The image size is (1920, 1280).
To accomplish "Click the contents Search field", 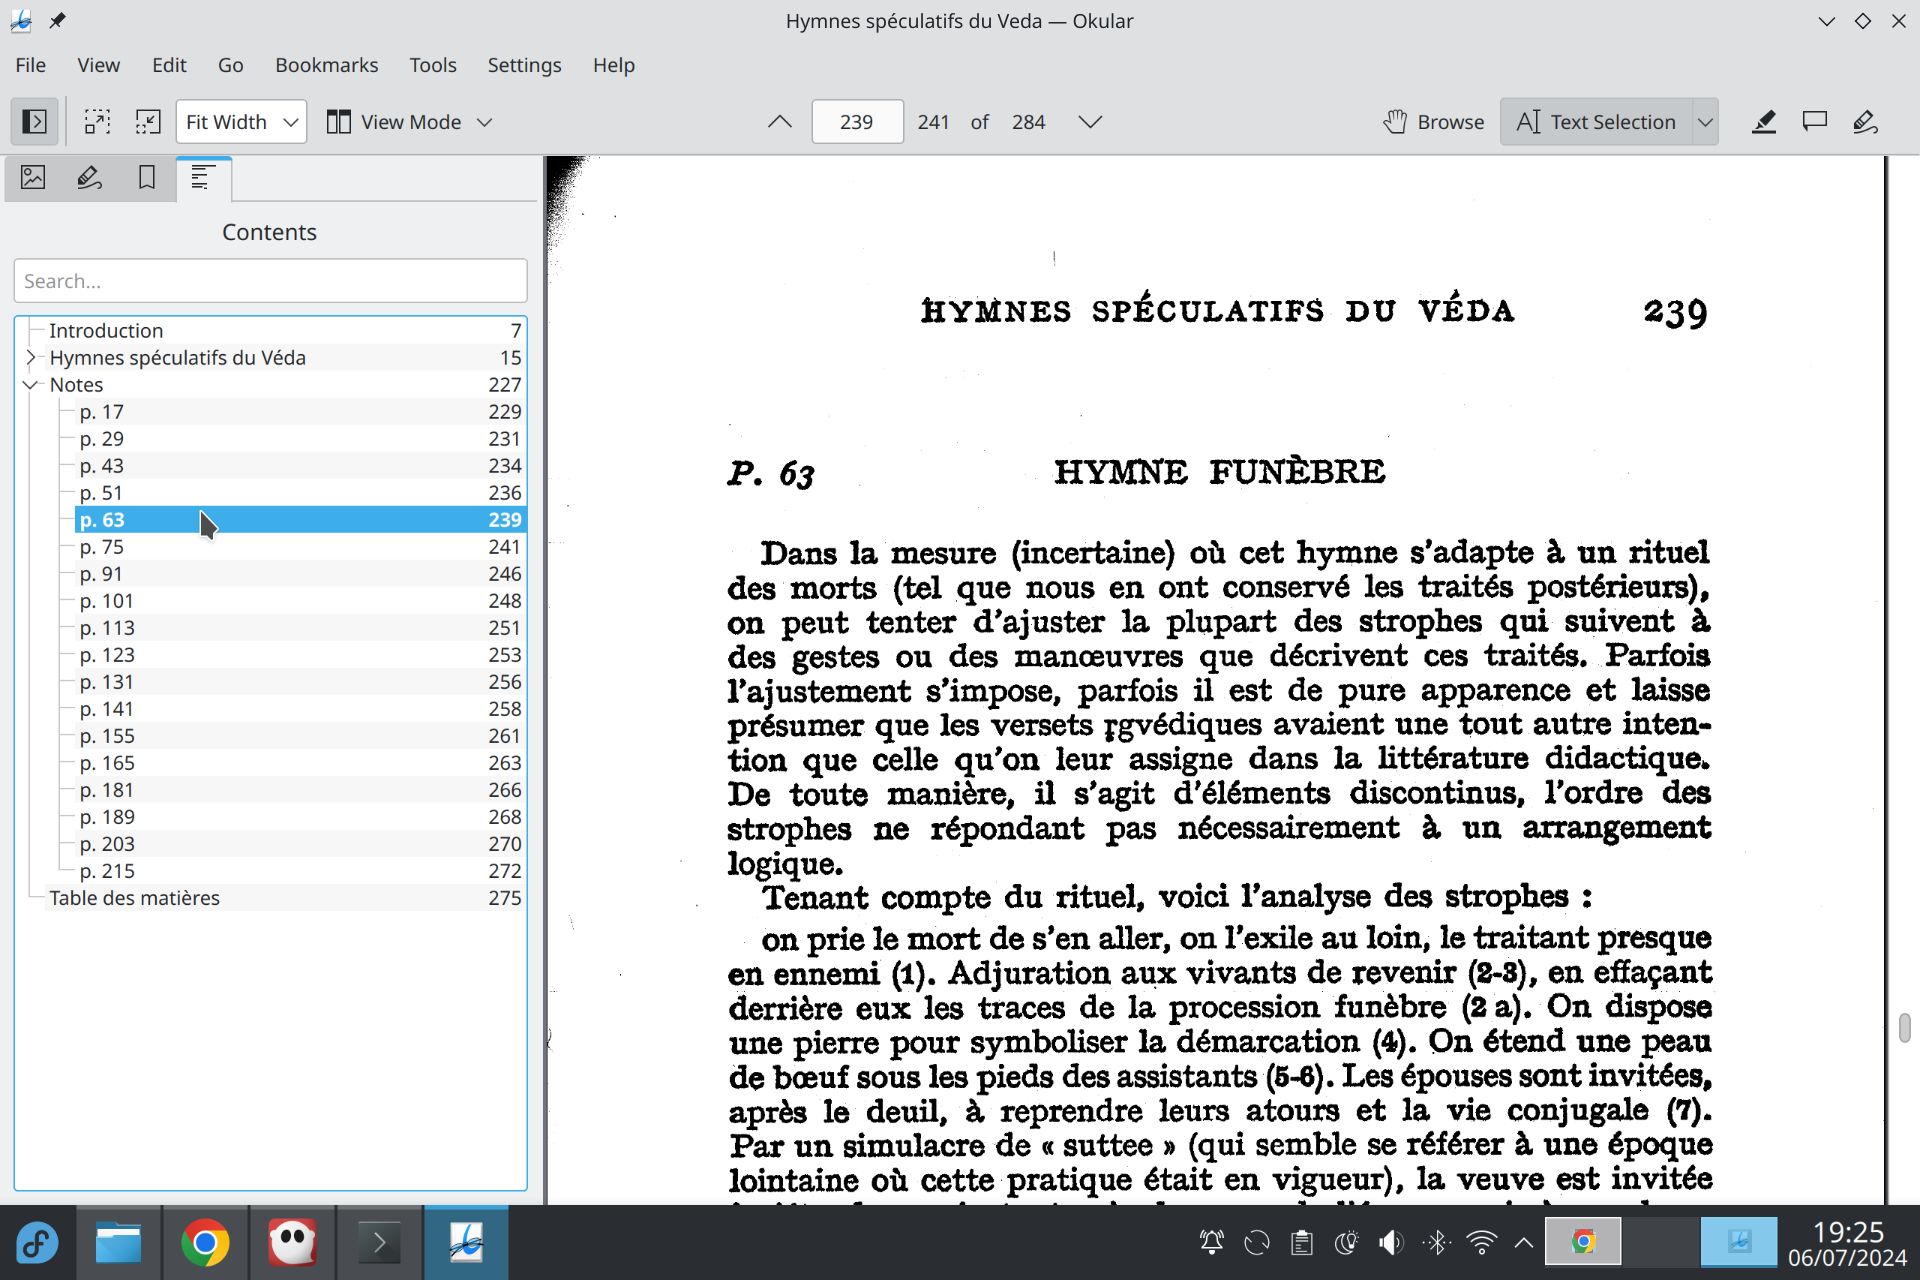I will click(270, 281).
